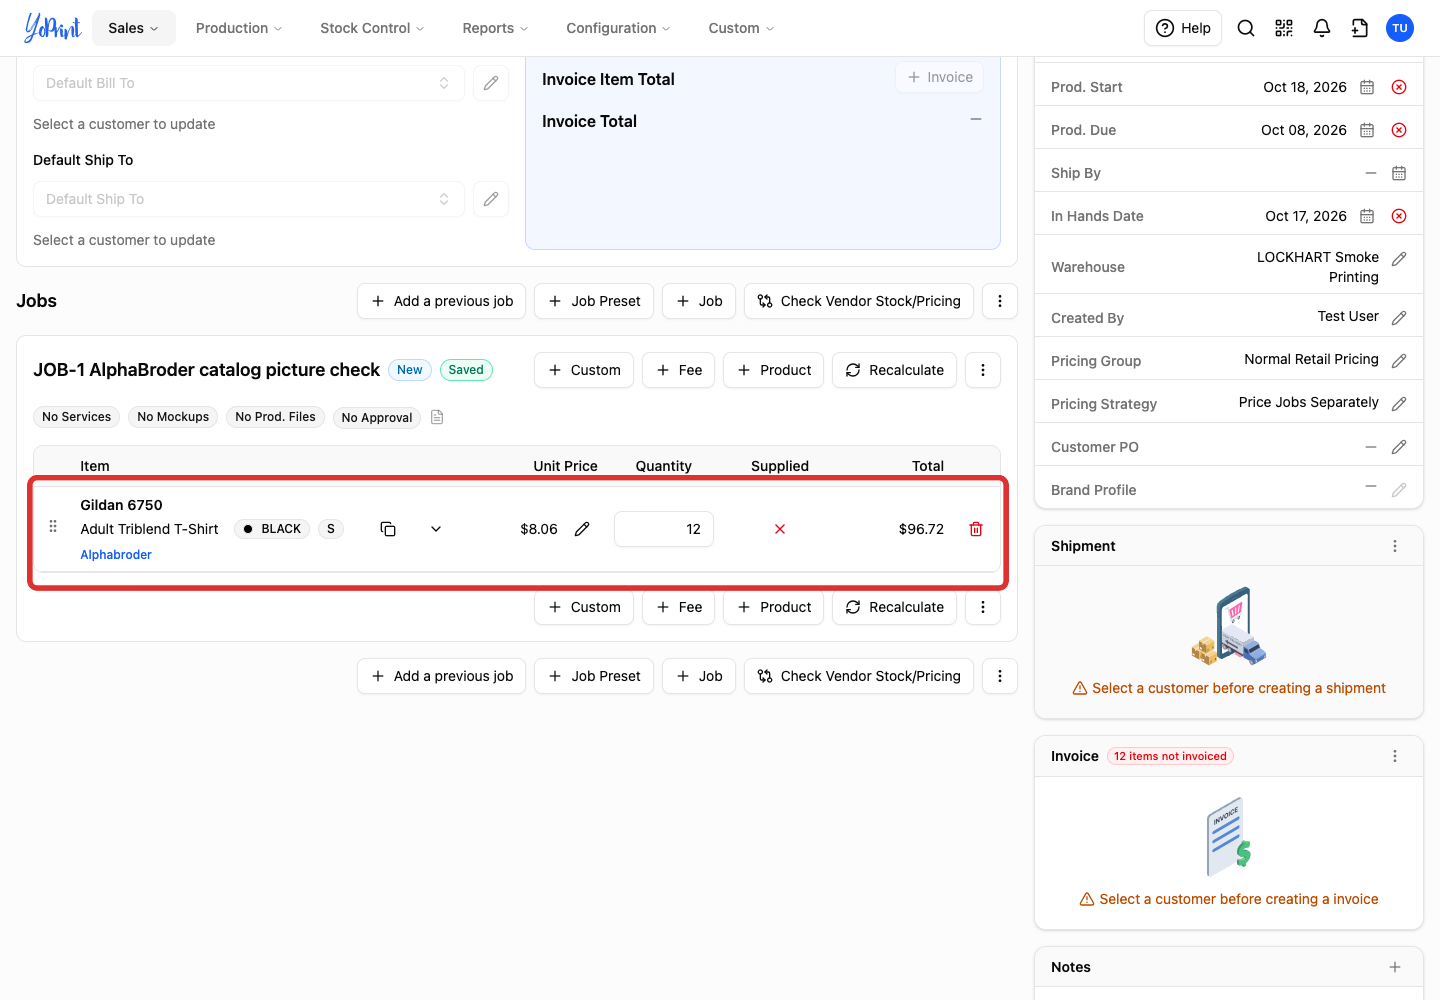The height and width of the screenshot is (1000, 1440).
Task: Open the Default Ship To dropdown
Action: [x=249, y=199]
